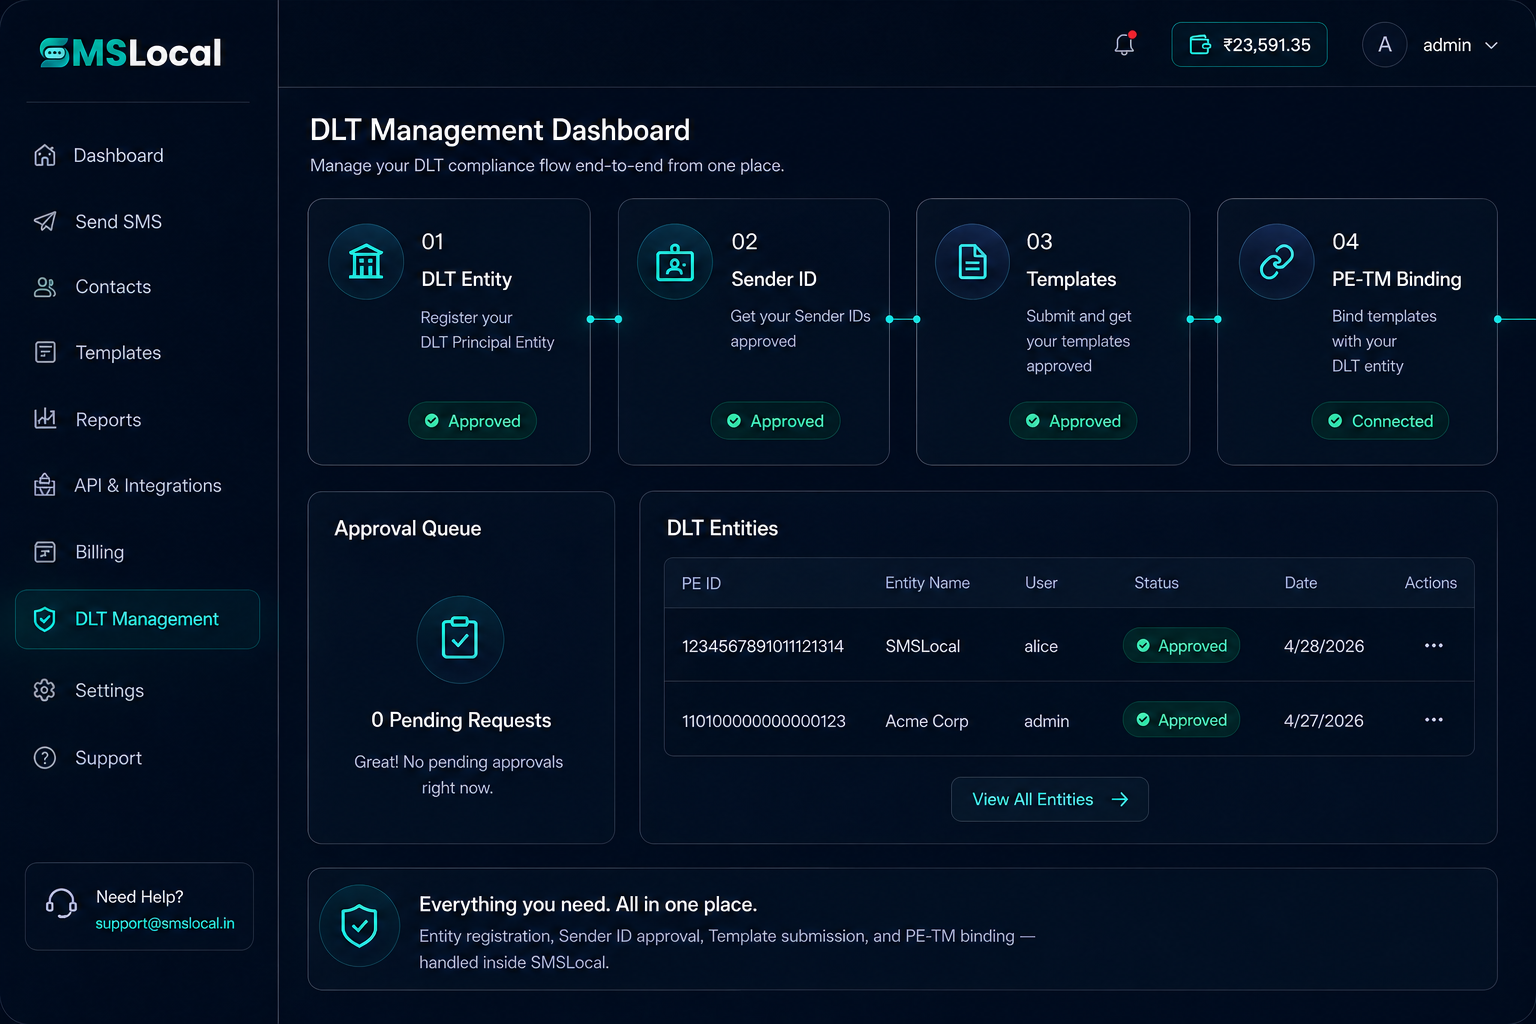The width and height of the screenshot is (1536, 1024).
Task: Click View All Entities button
Action: point(1049,799)
